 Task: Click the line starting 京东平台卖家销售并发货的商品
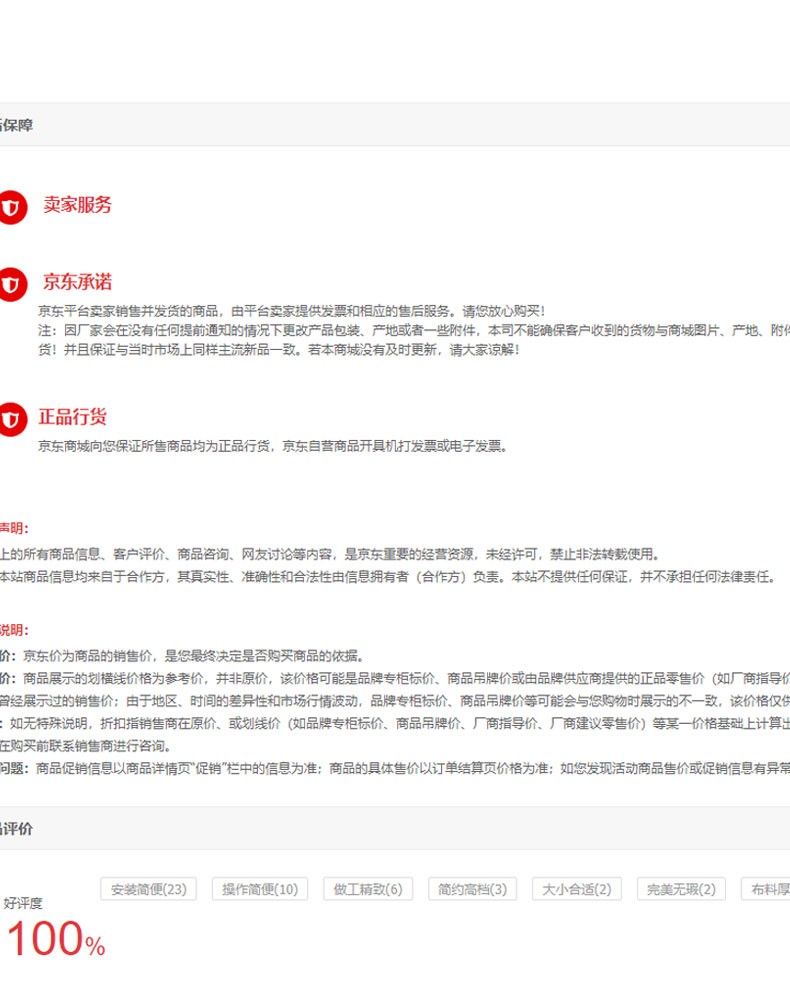292,311
